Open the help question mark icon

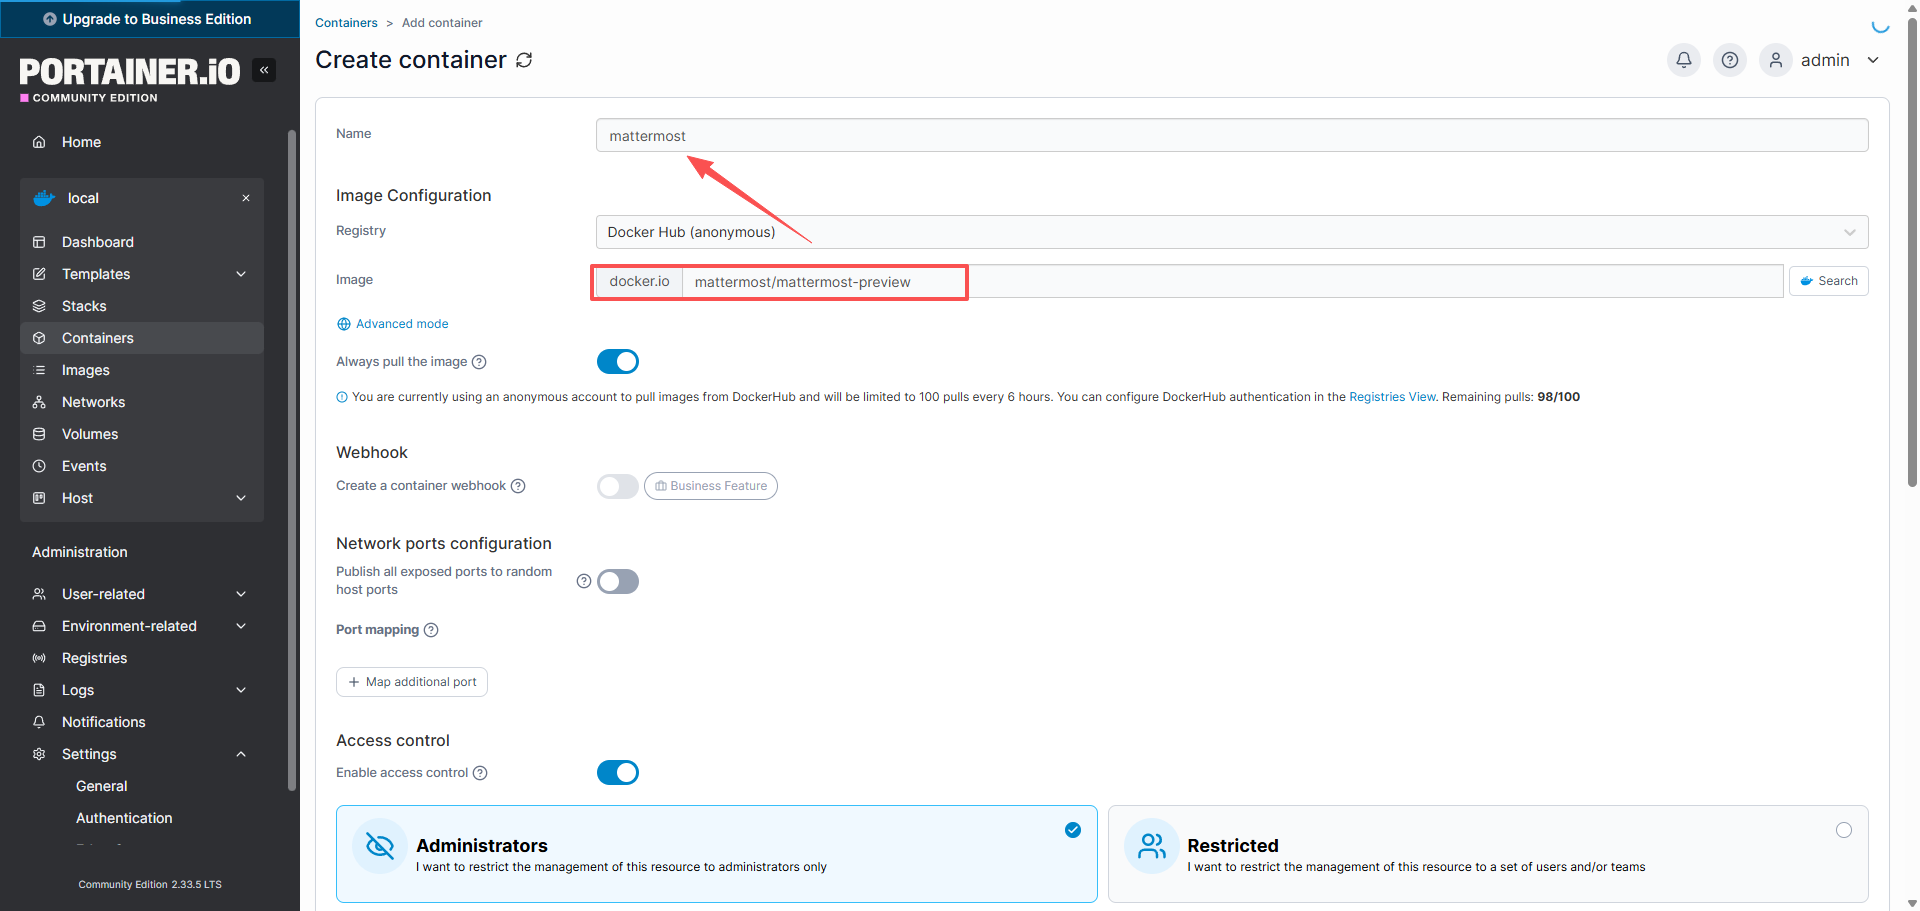(x=1730, y=60)
